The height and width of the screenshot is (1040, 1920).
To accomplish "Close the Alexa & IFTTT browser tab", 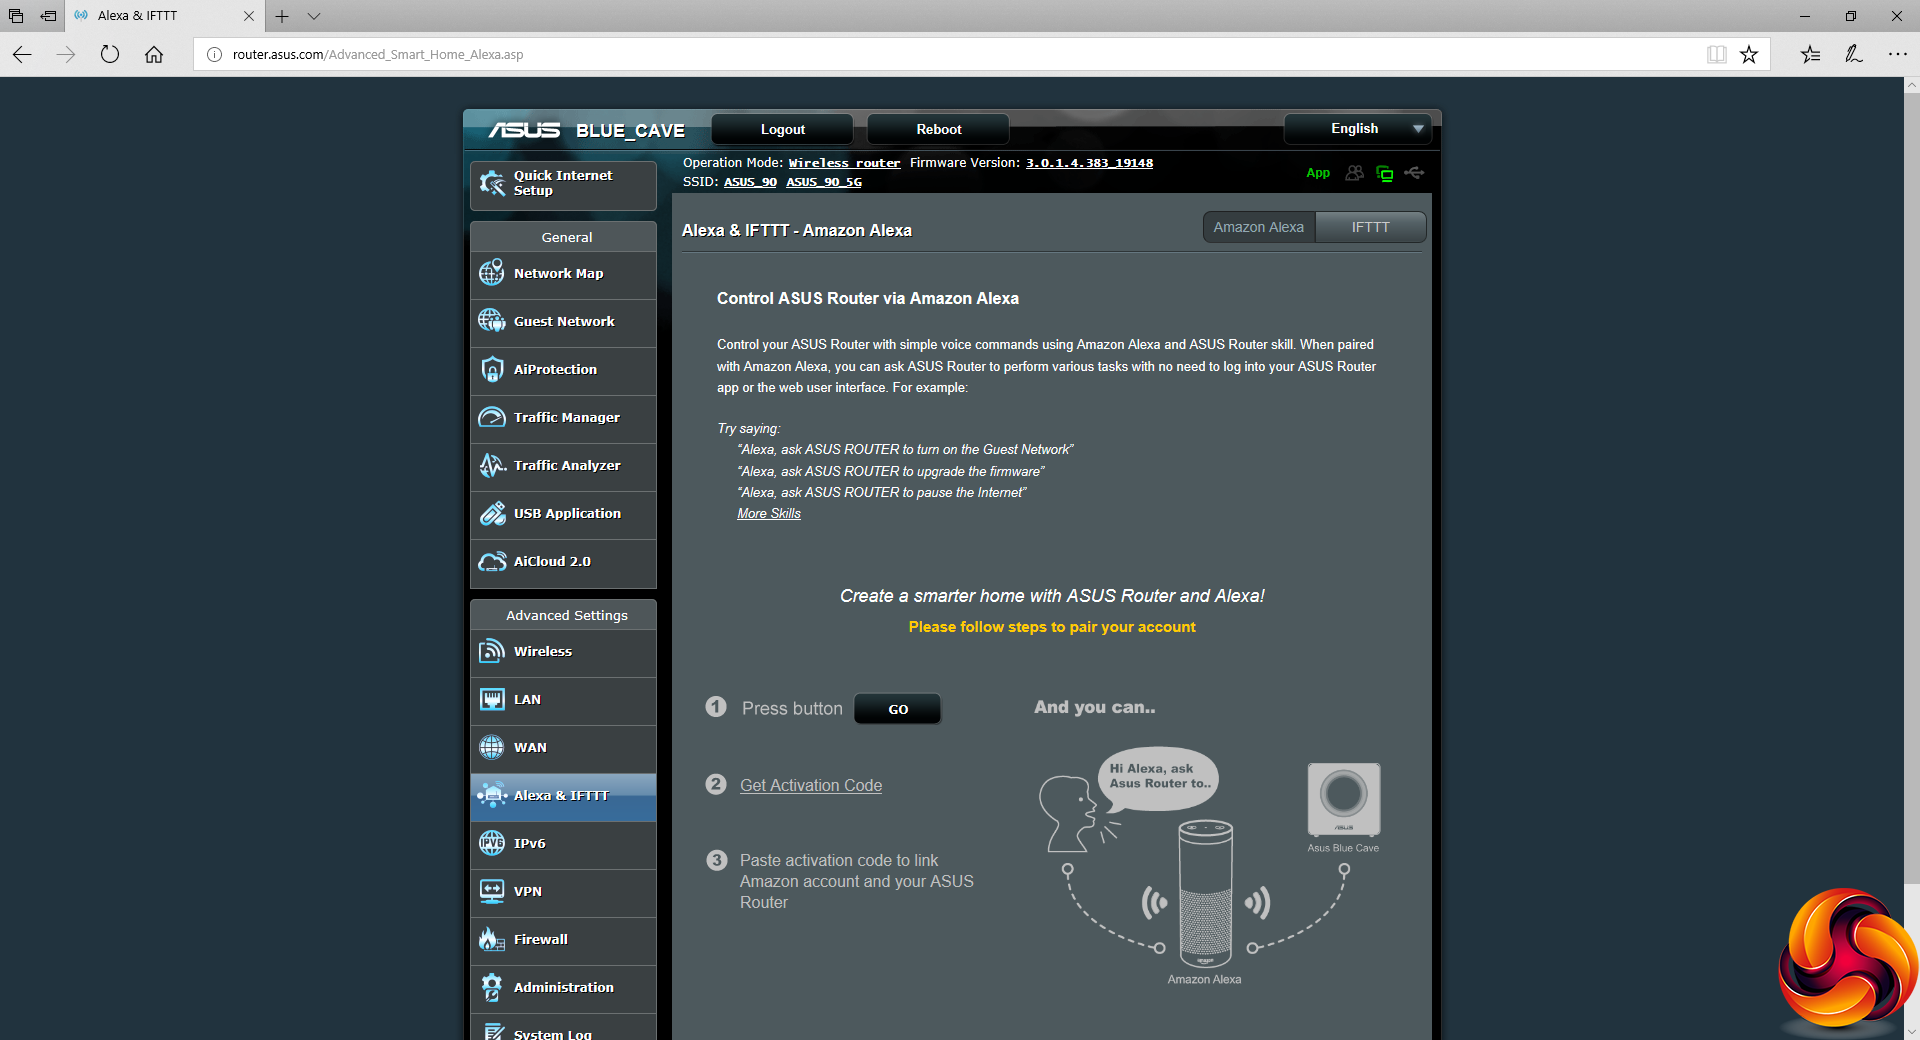I will (x=249, y=16).
